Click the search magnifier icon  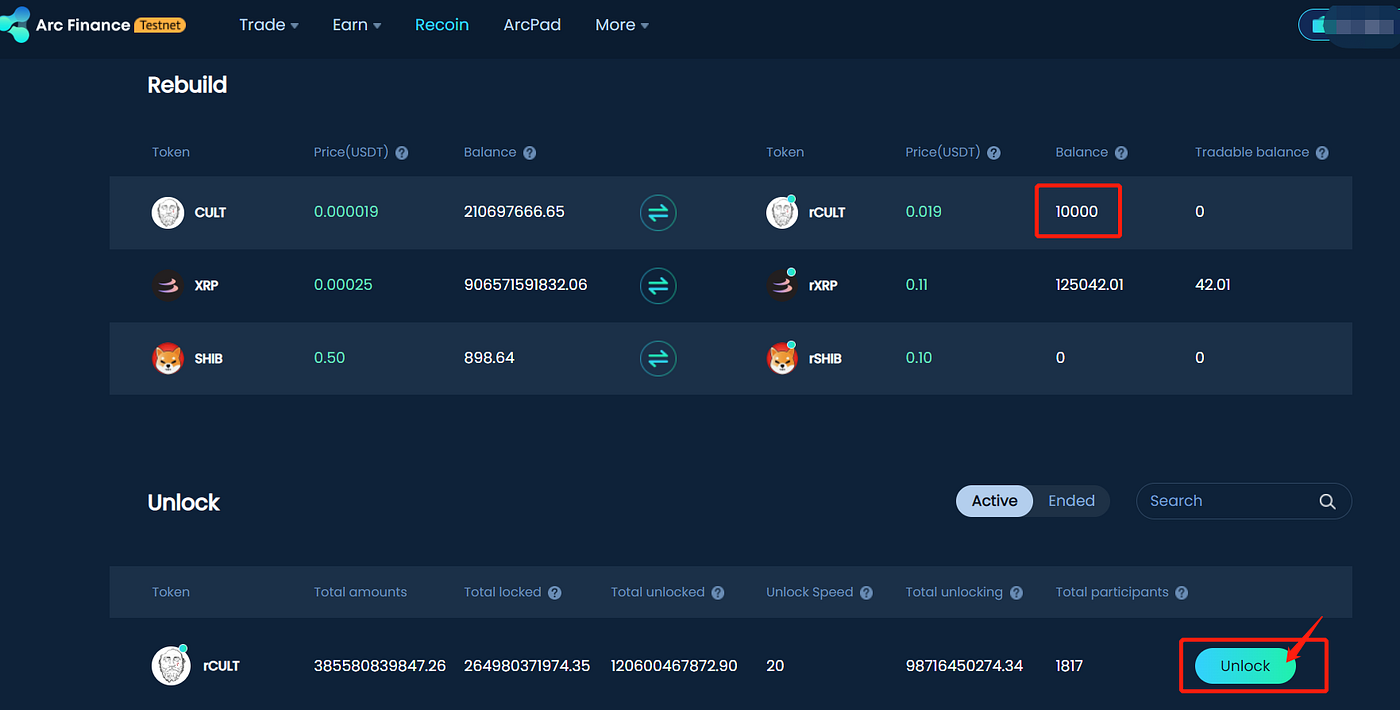(1327, 501)
